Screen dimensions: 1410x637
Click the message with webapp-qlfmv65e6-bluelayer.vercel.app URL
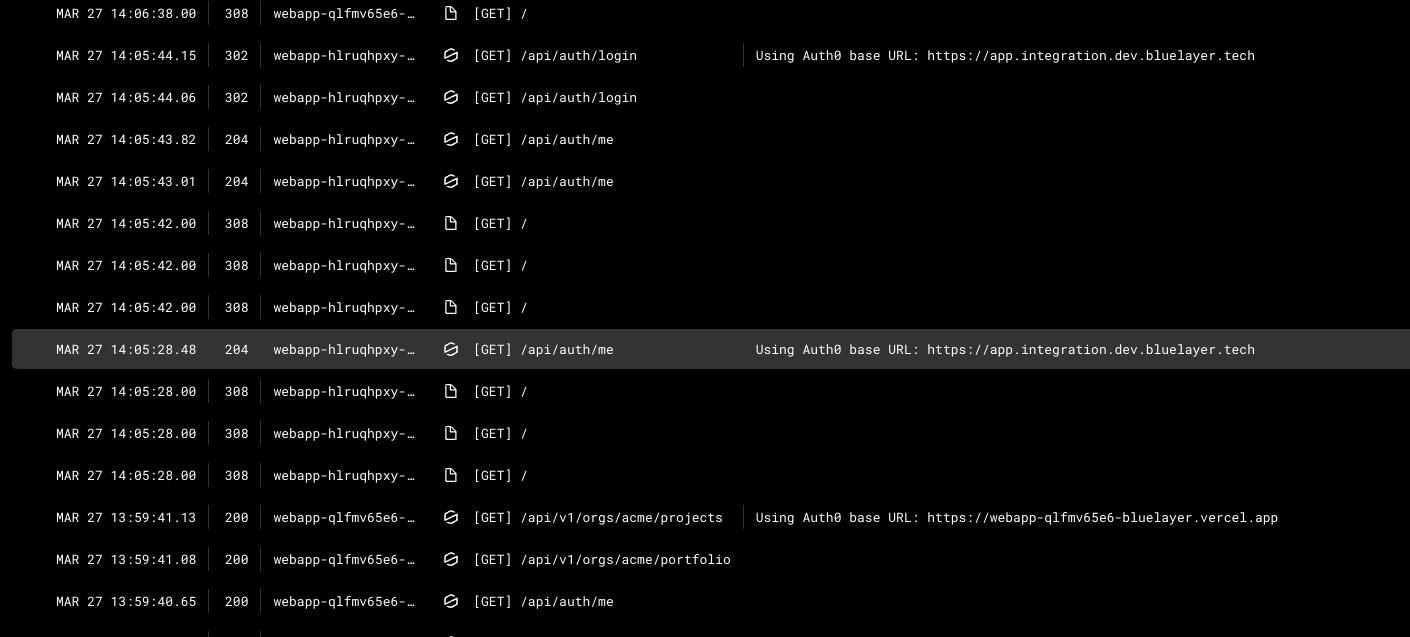pyautogui.click(x=1017, y=518)
